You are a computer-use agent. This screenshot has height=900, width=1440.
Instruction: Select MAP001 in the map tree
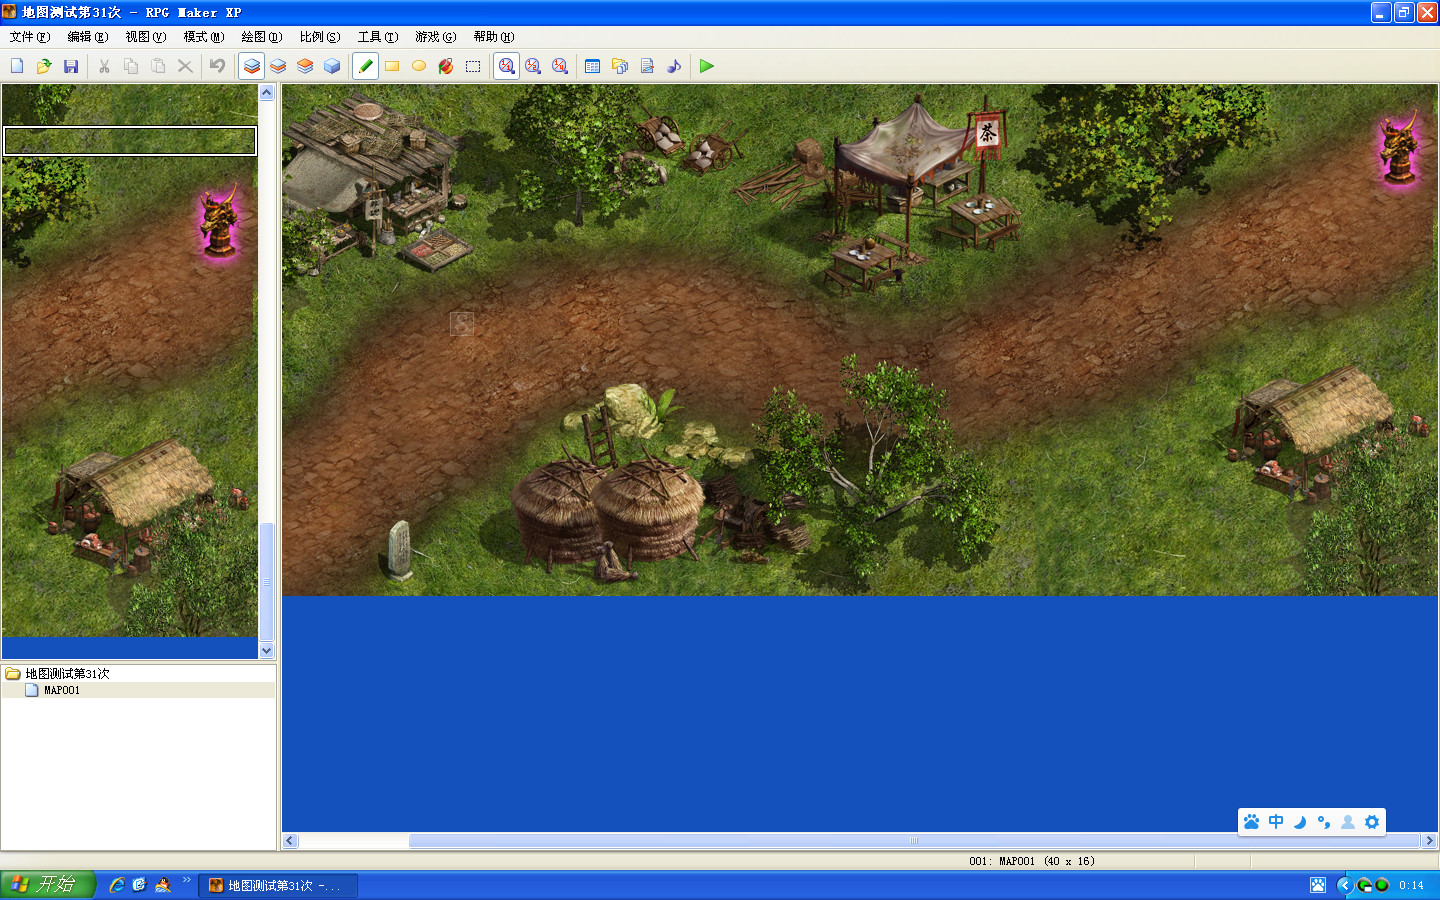(62, 690)
